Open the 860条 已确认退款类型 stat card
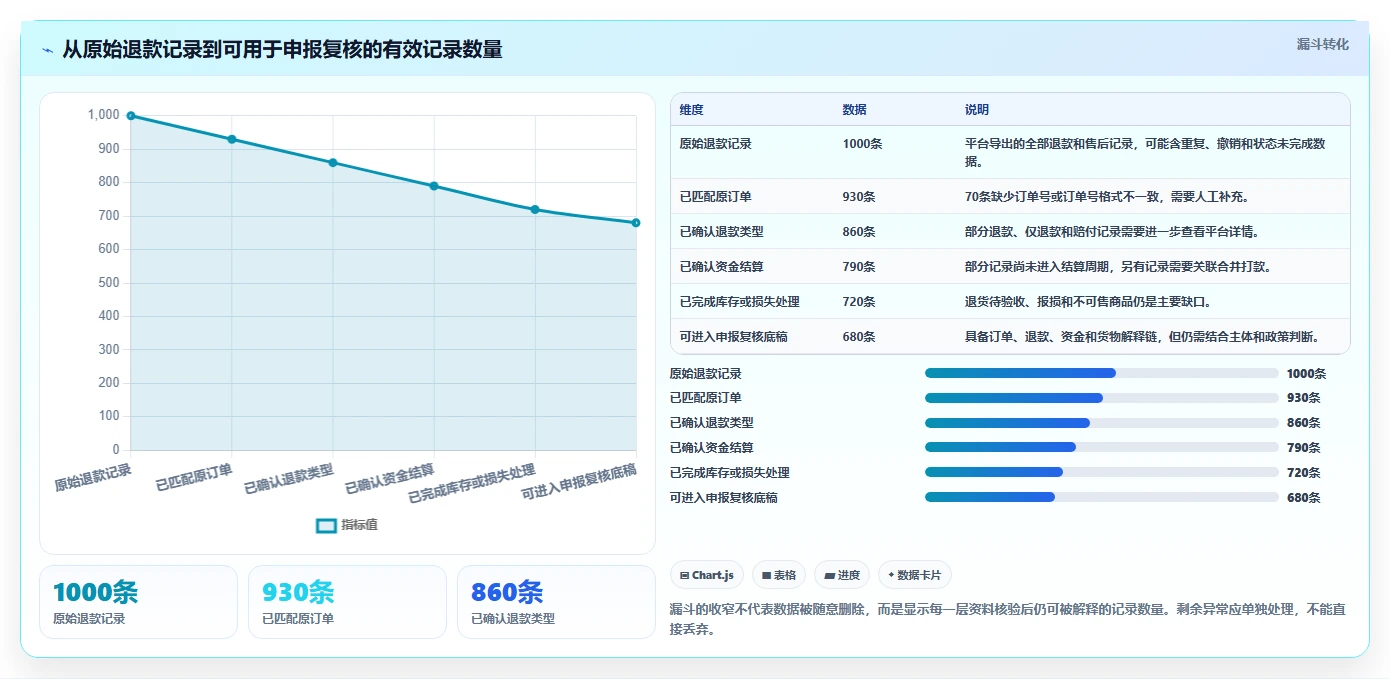The image size is (1390, 679). (x=556, y=602)
